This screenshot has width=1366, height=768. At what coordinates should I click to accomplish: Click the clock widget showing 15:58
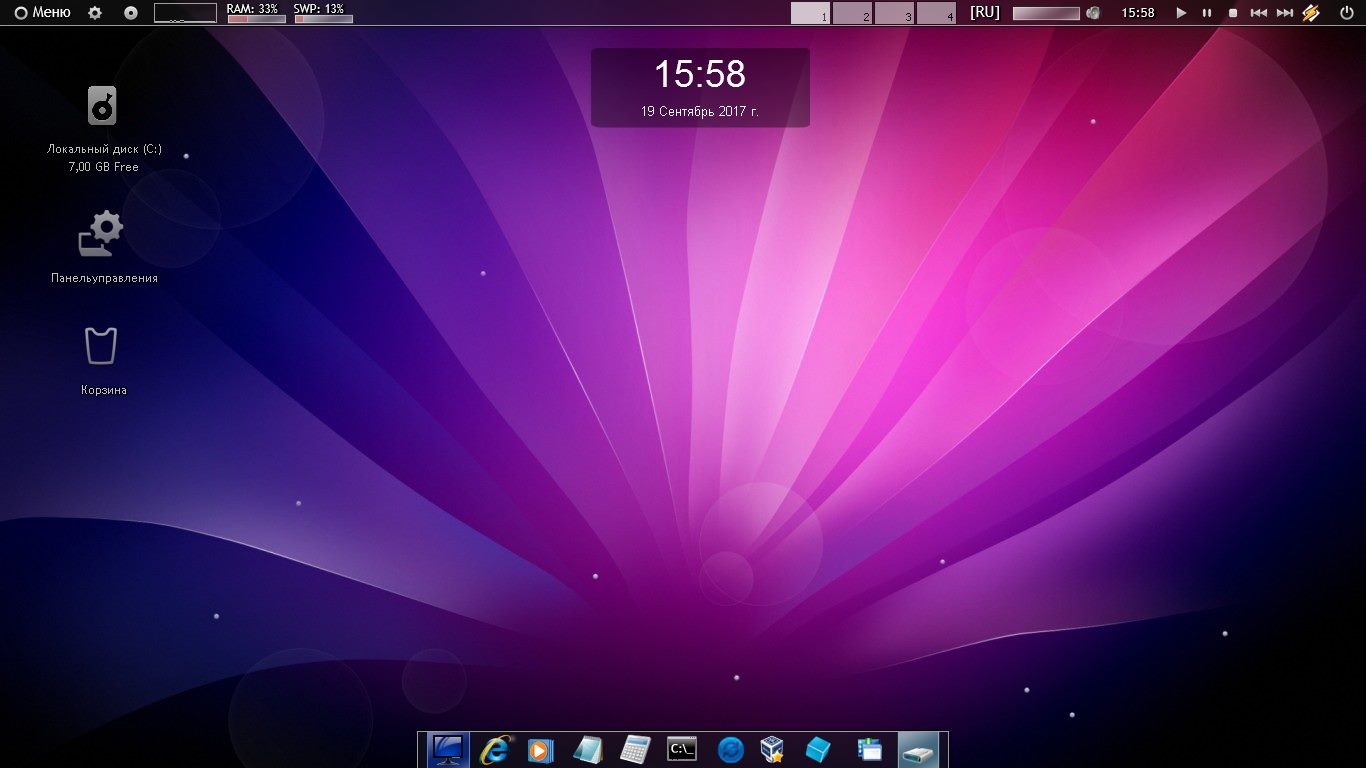700,87
